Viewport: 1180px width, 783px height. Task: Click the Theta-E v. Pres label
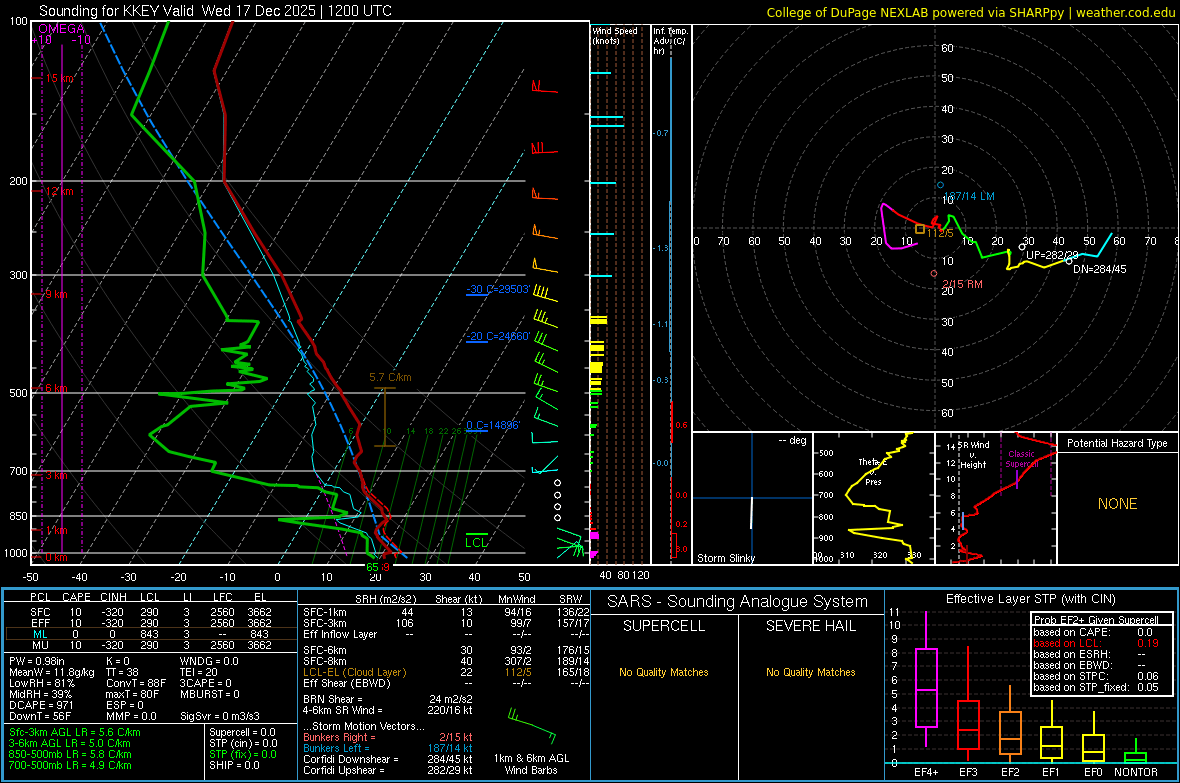[x=873, y=472]
